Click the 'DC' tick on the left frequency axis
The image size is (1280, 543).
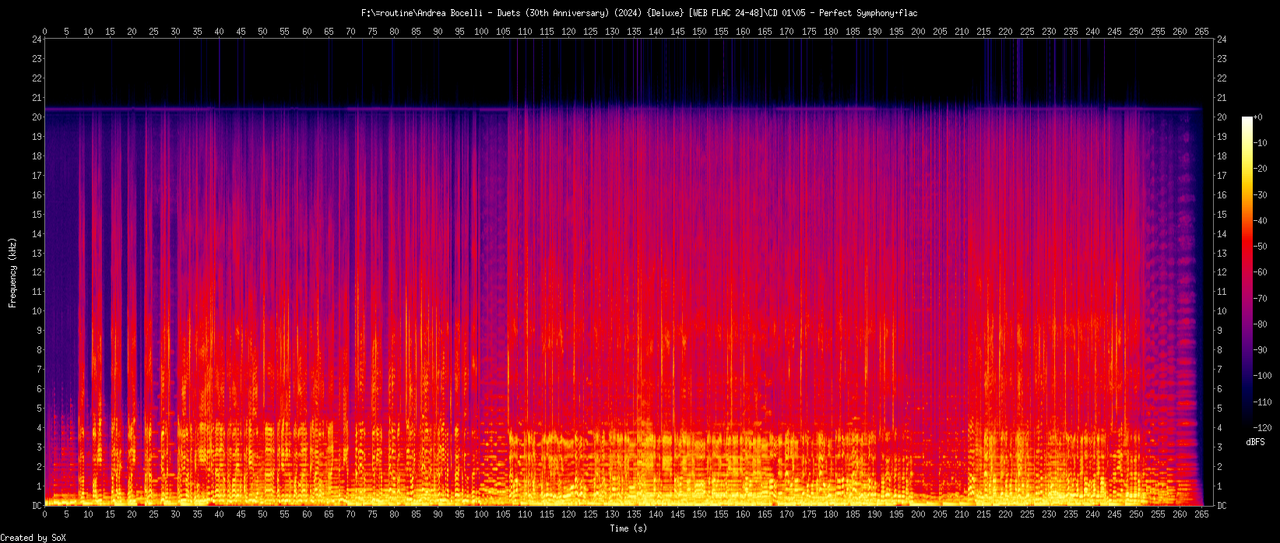click(x=36, y=506)
